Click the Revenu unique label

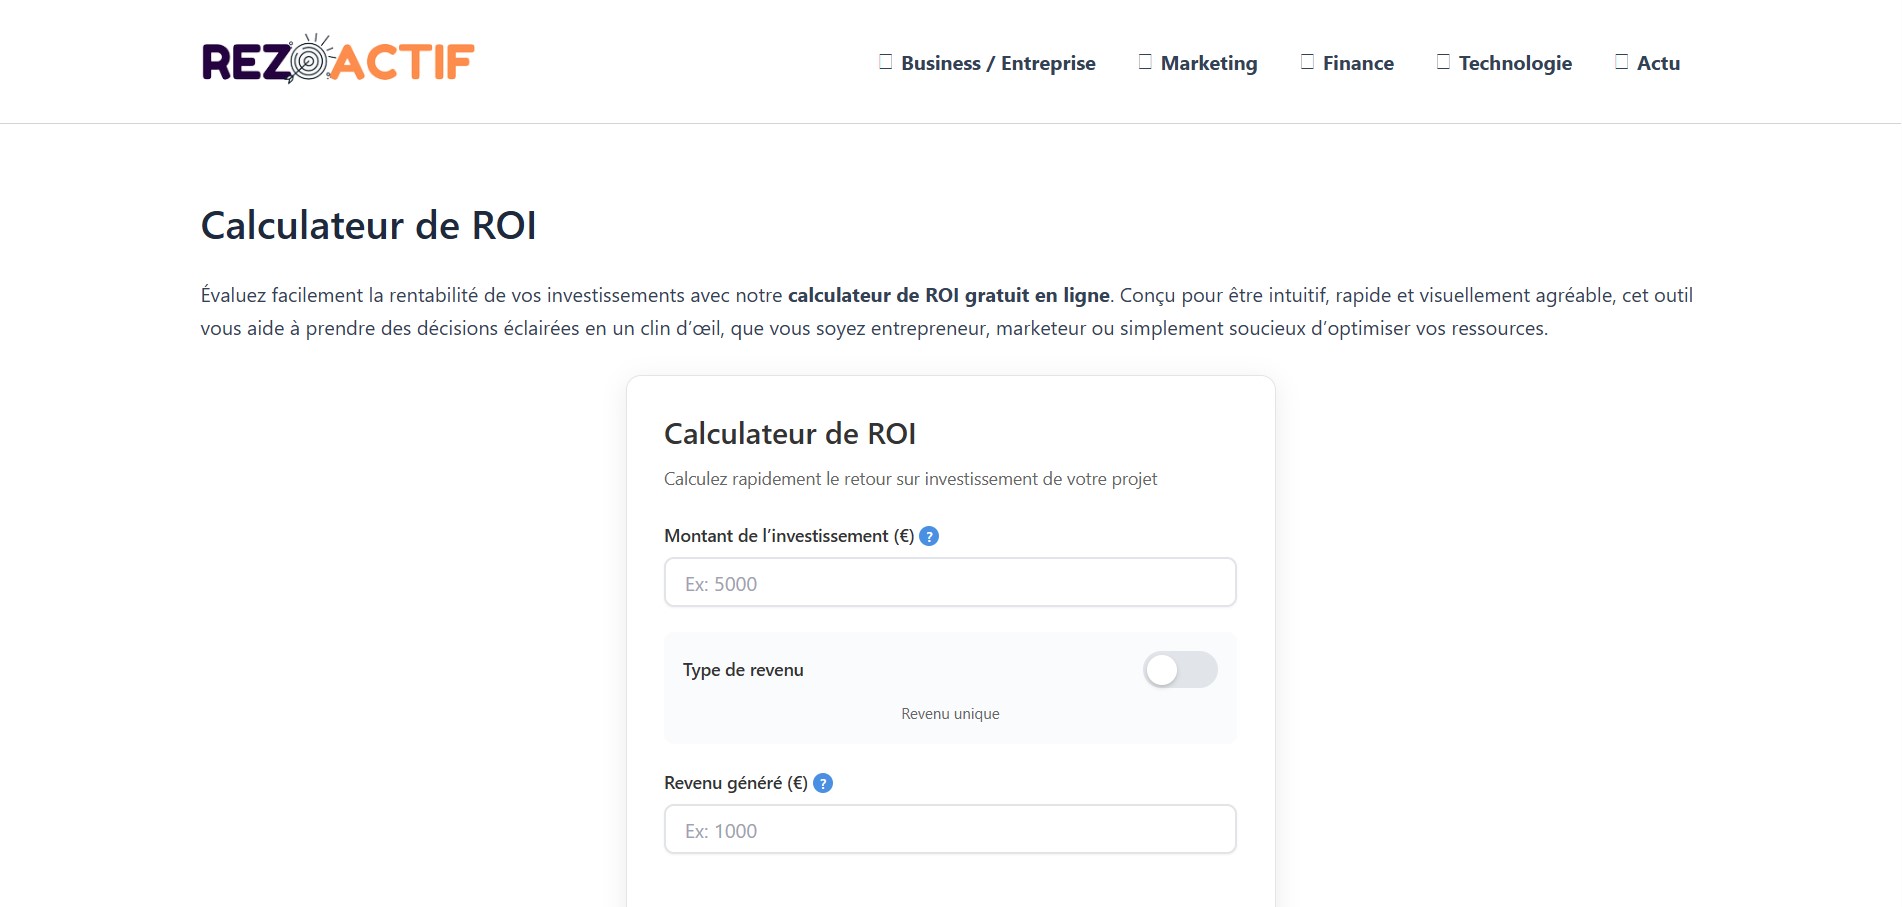point(950,714)
